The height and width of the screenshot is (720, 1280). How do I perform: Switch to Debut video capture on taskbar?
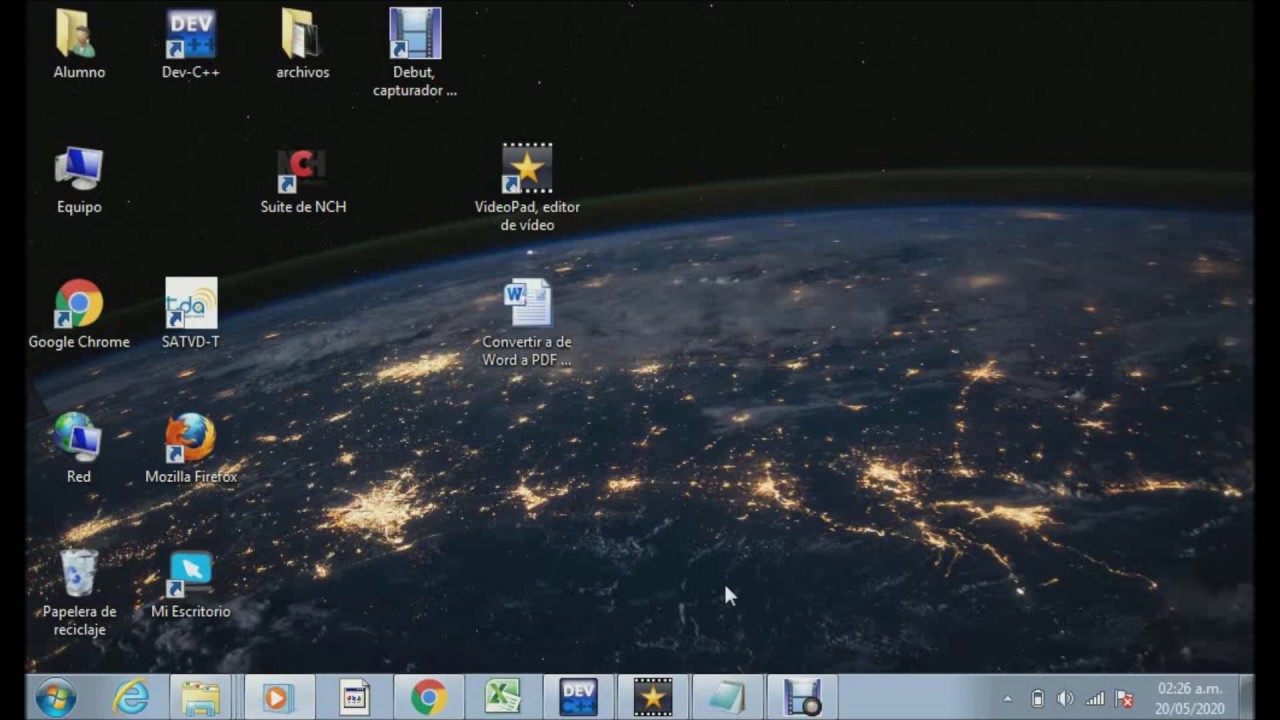(802, 697)
